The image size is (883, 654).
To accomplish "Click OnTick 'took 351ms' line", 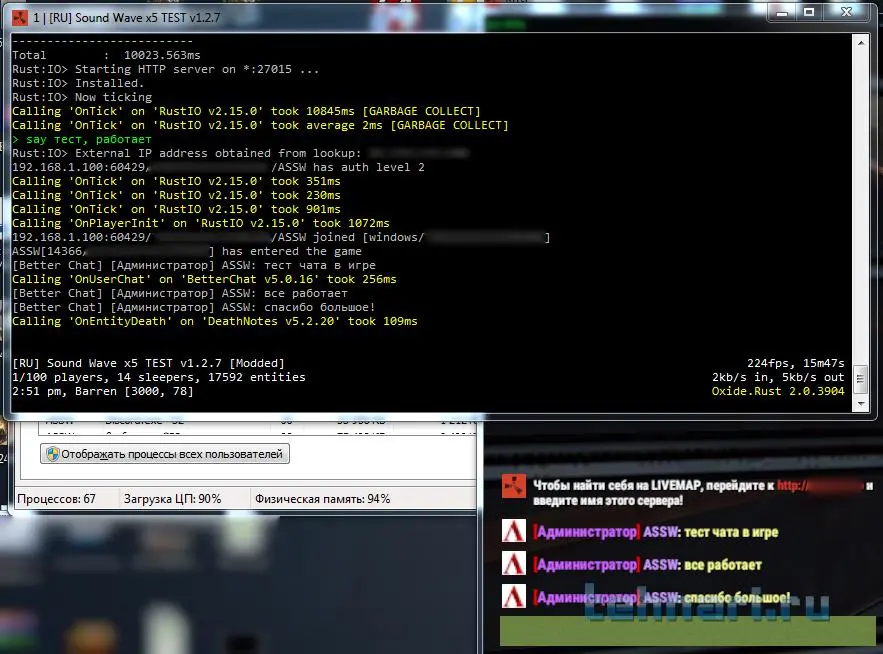I will coord(176,181).
